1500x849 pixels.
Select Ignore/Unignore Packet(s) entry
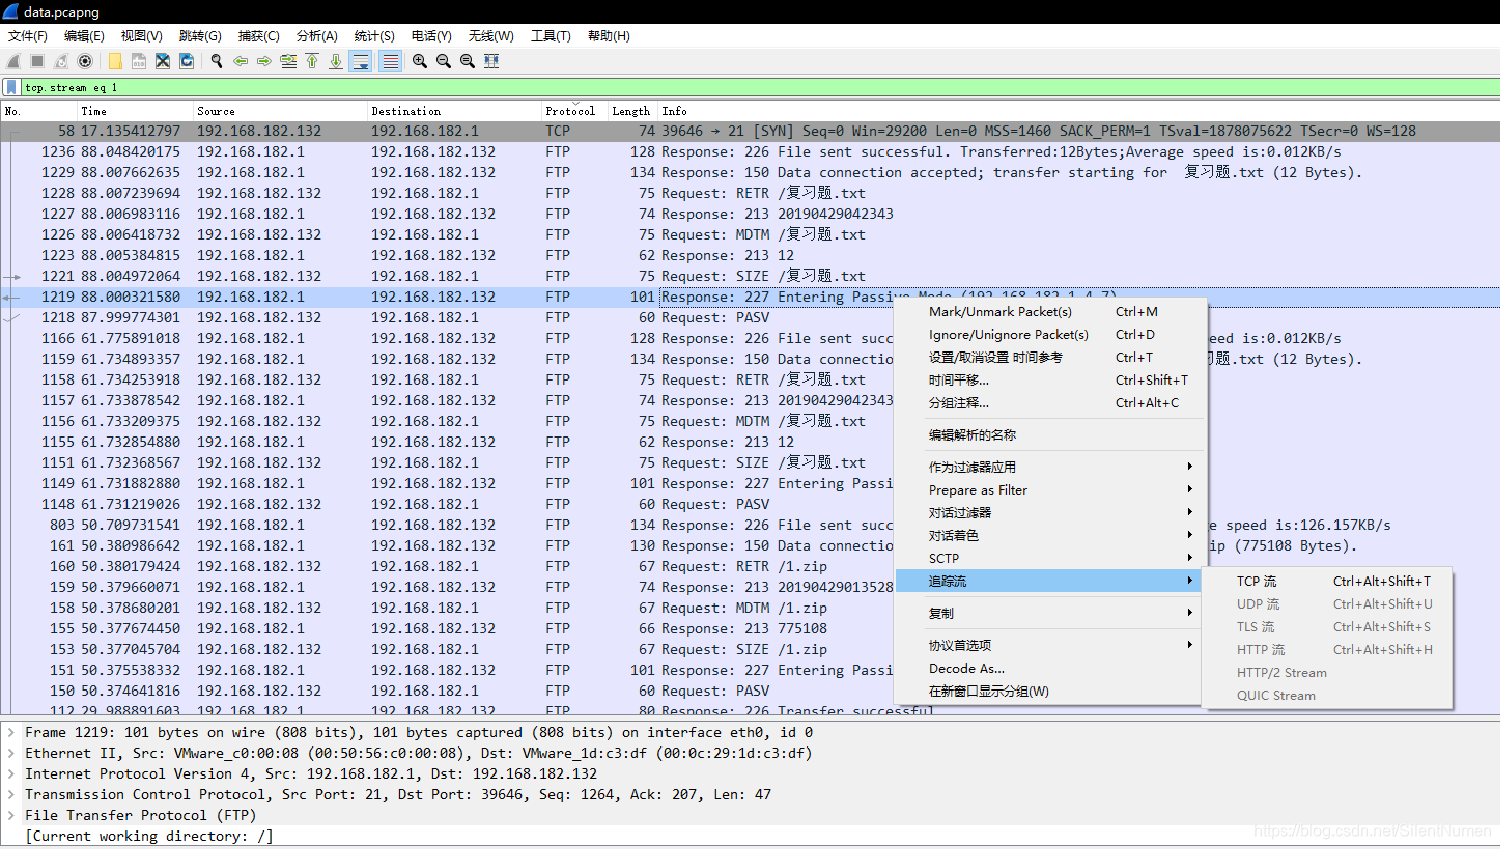pos(1049,335)
